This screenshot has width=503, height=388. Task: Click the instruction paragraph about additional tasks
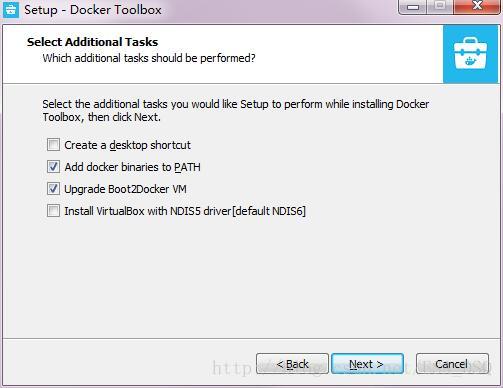235,111
